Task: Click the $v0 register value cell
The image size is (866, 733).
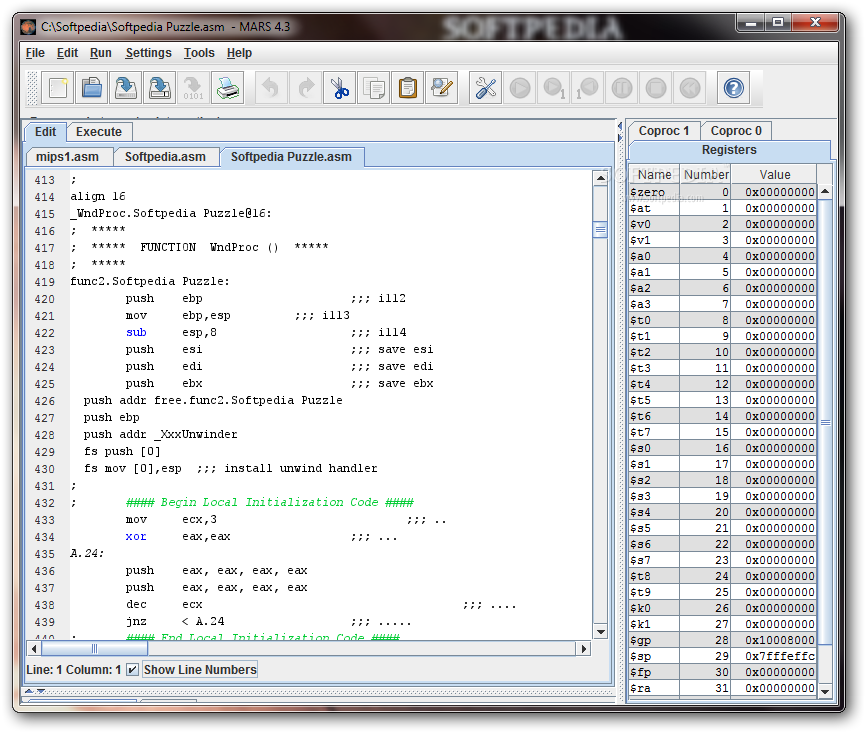Action: pyautogui.click(x=774, y=224)
